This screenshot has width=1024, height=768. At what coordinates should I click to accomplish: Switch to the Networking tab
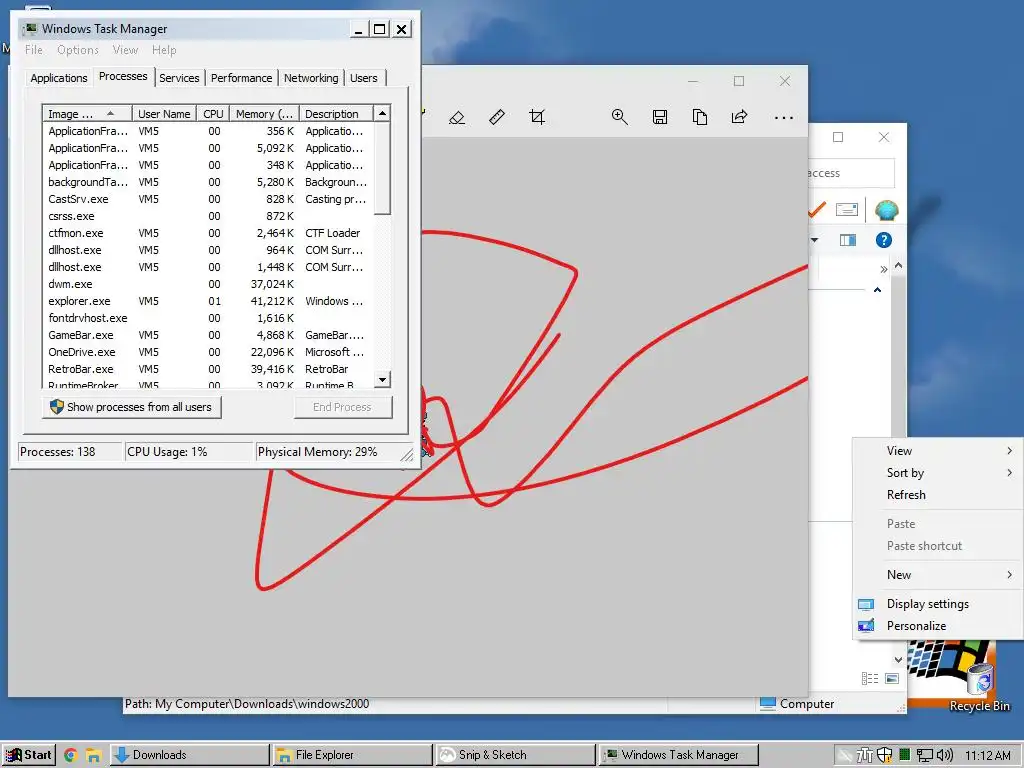tap(311, 78)
